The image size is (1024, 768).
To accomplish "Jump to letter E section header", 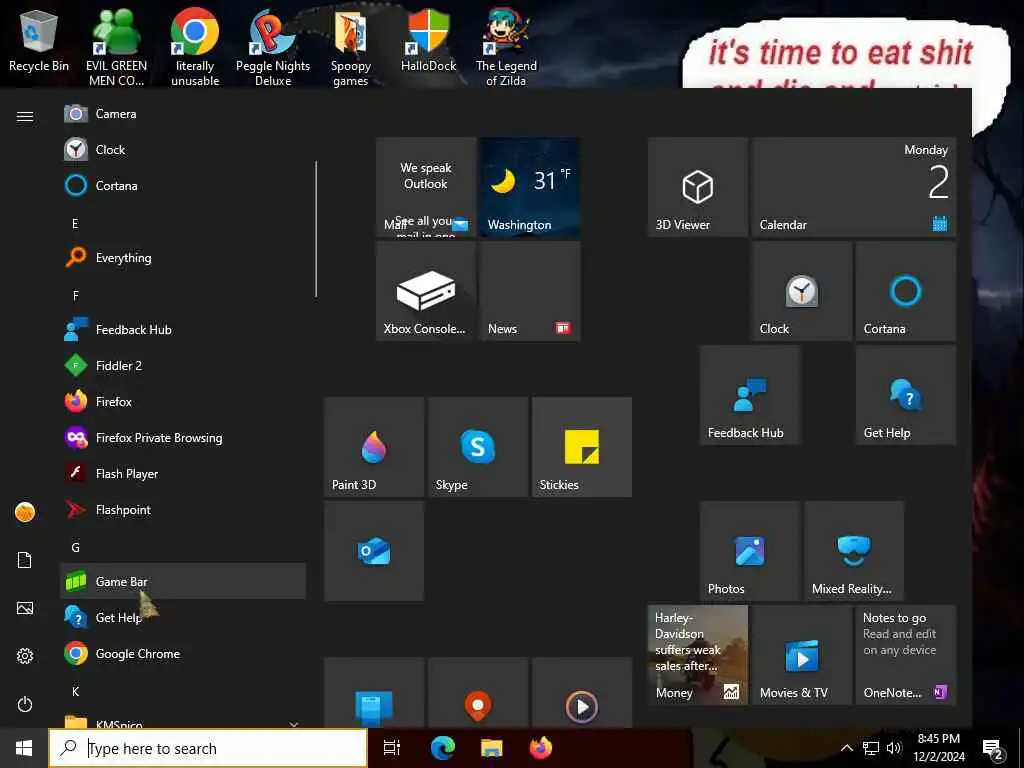I will [x=75, y=224].
